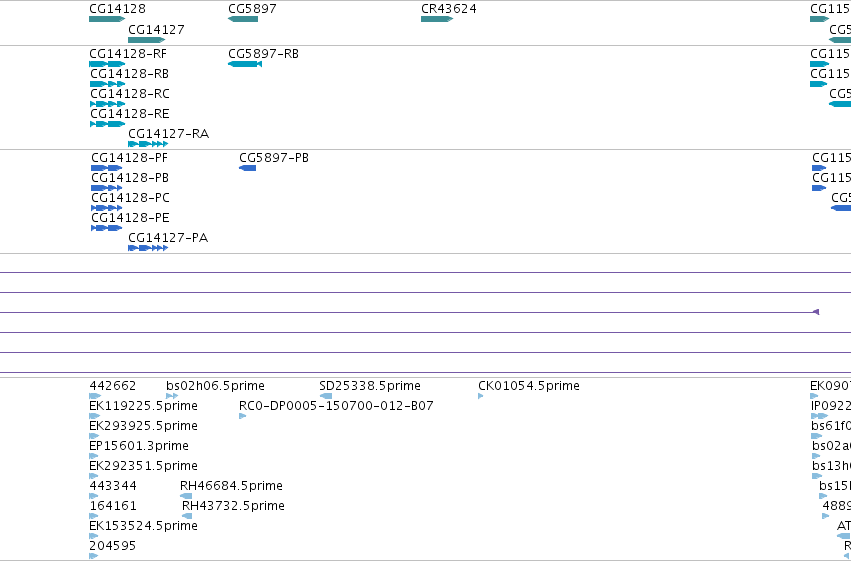
Task: Click the CG14127-PA protein glyph
Action: pos(148,248)
